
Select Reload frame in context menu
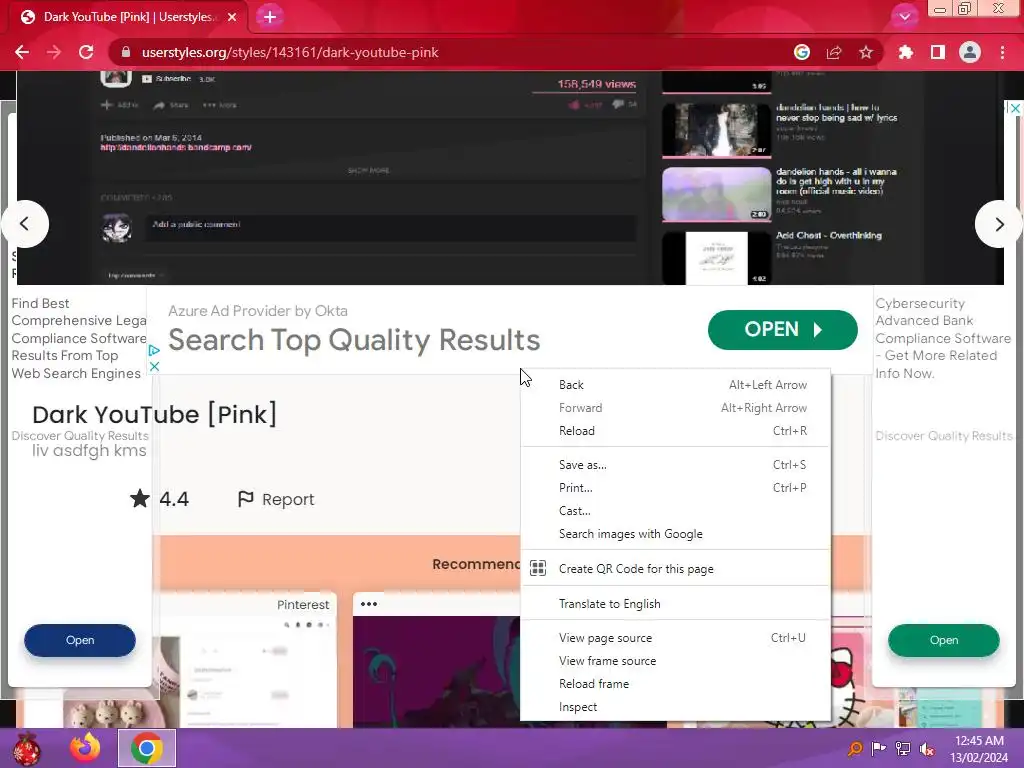coord(675,684)
